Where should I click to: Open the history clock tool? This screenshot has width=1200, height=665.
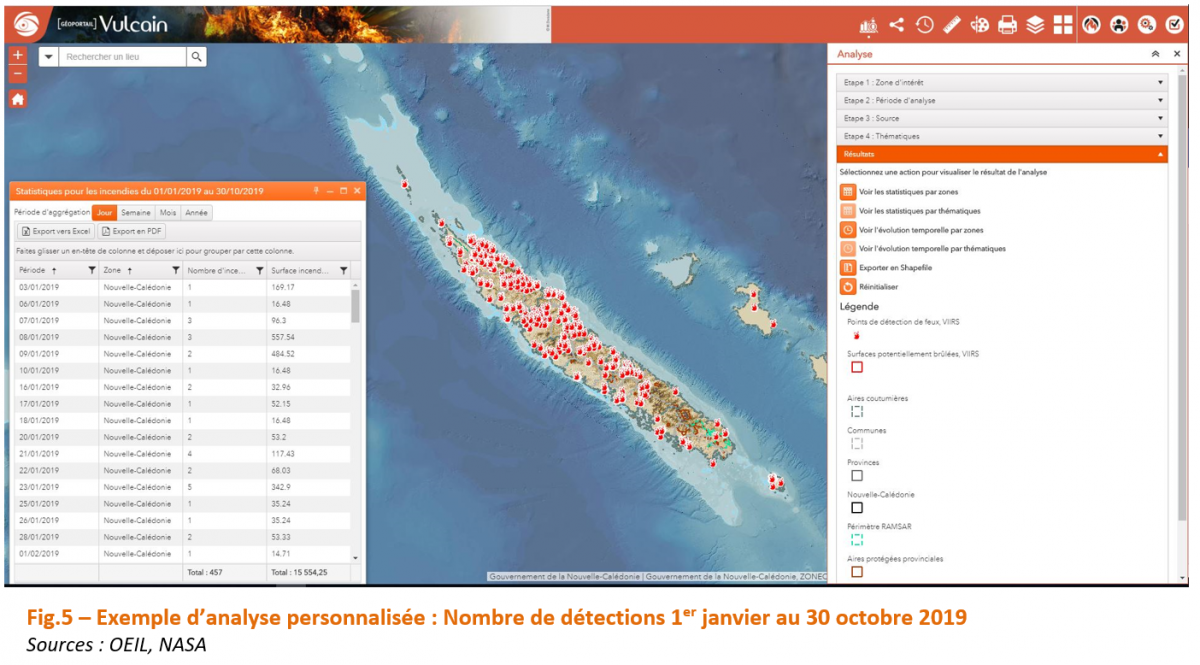[924, 25]
